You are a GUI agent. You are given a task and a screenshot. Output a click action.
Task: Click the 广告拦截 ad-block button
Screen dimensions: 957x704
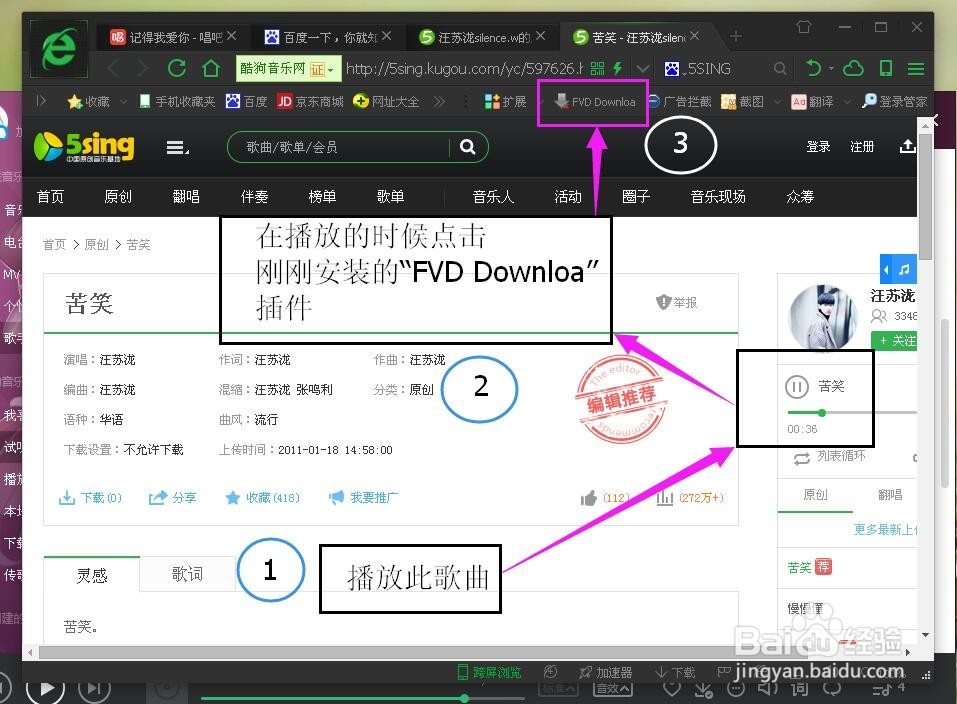click(x=679, y=101)
